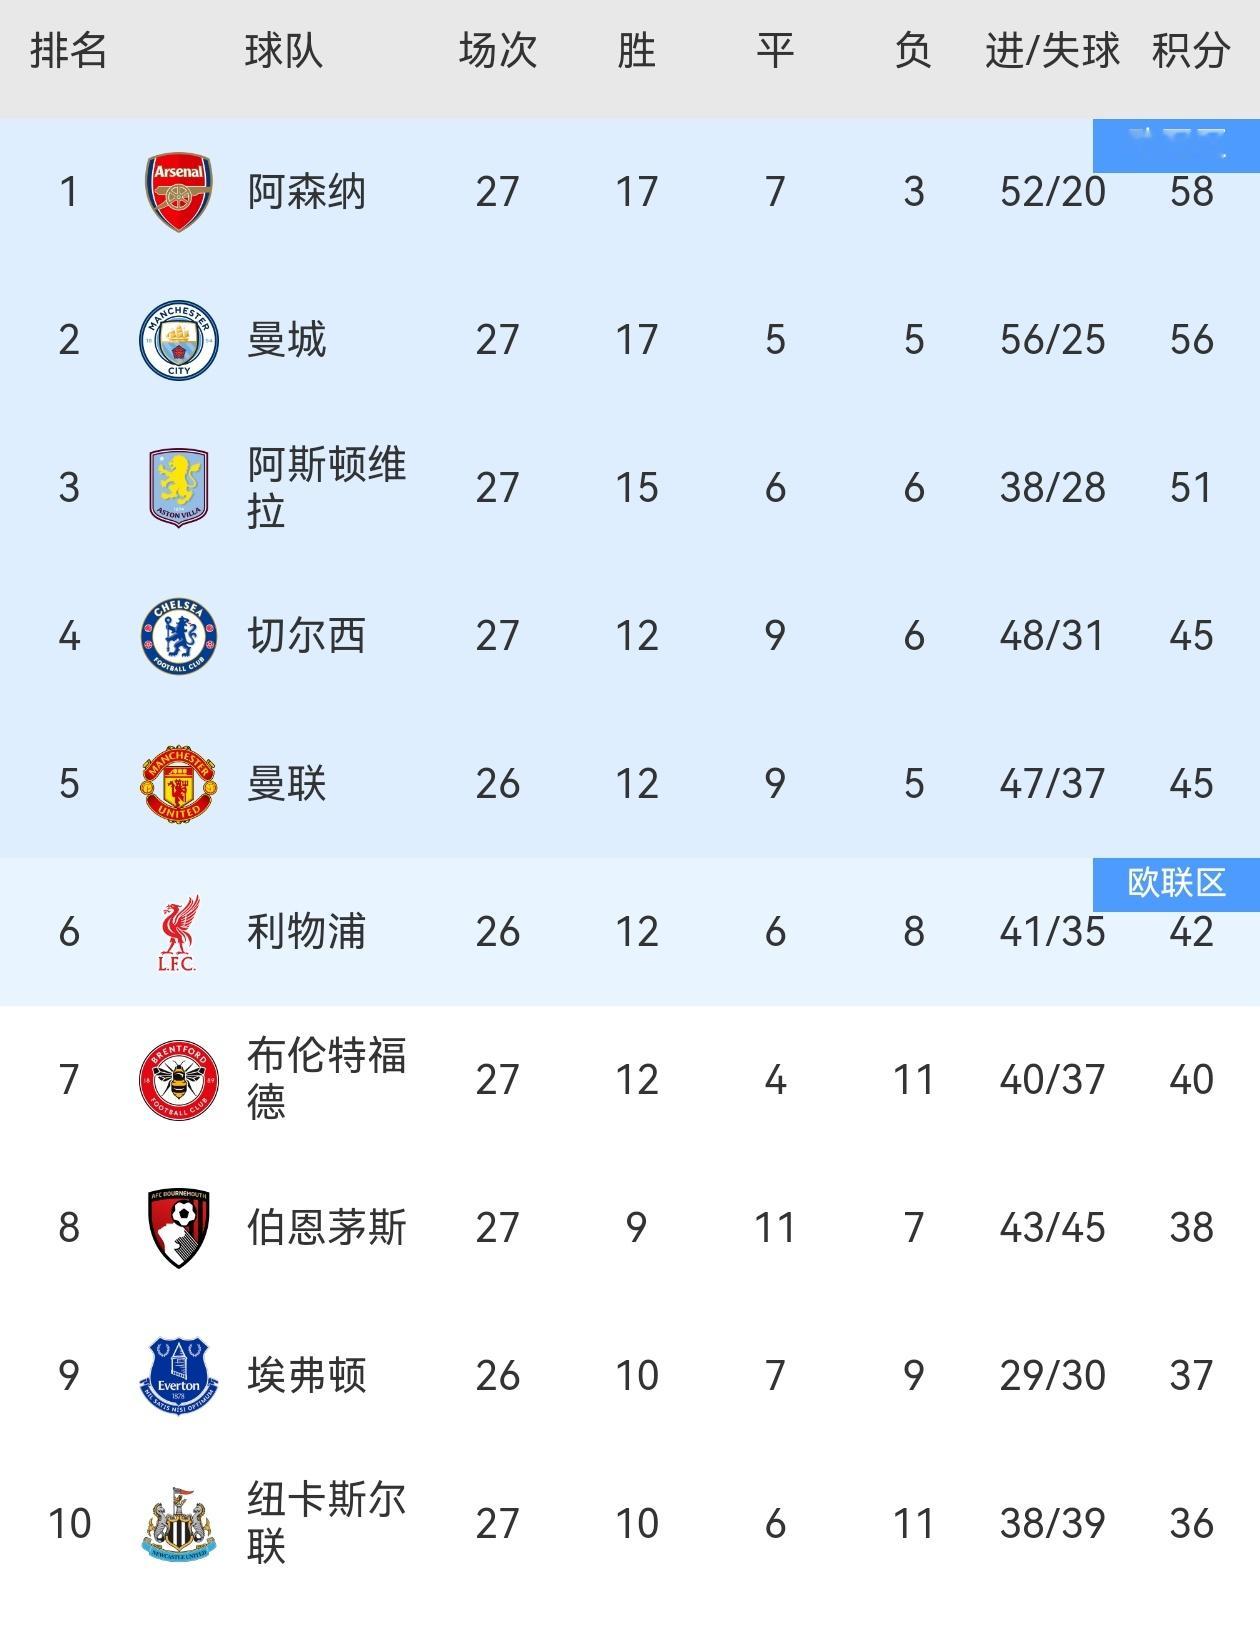Open the 曼城 team name link

[287, 340]
